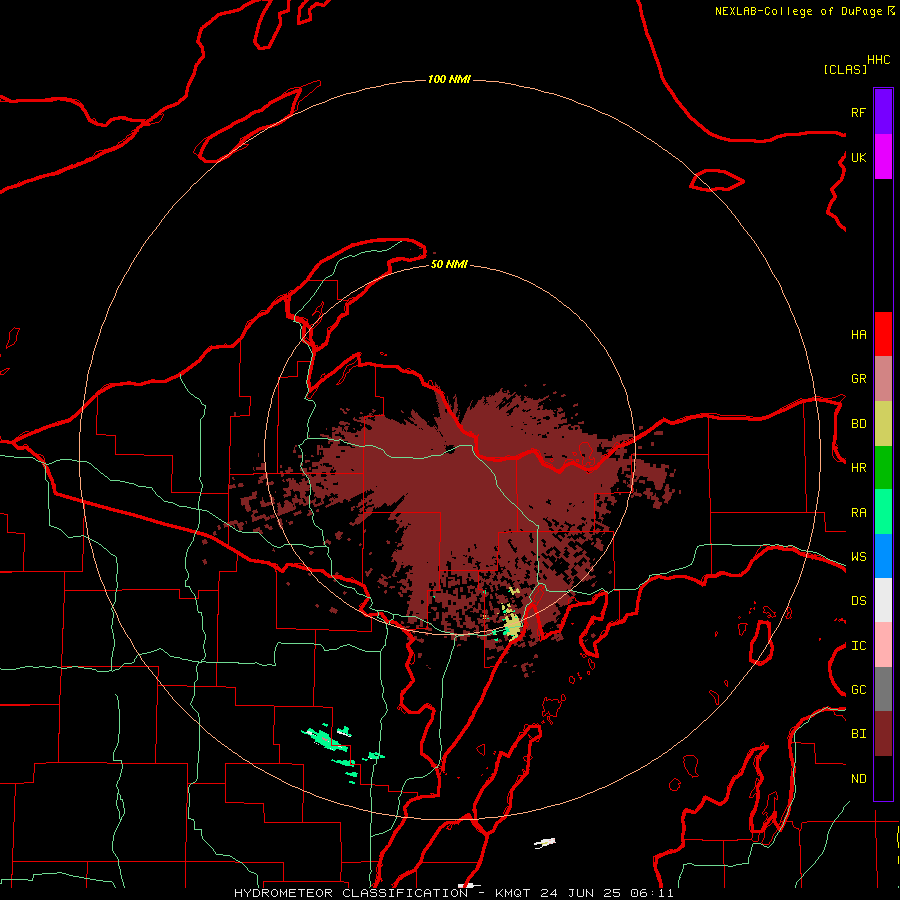900x900 pixels.
Task: Click the small white echo near bottom edge
Action: click(x=545, y=843)
